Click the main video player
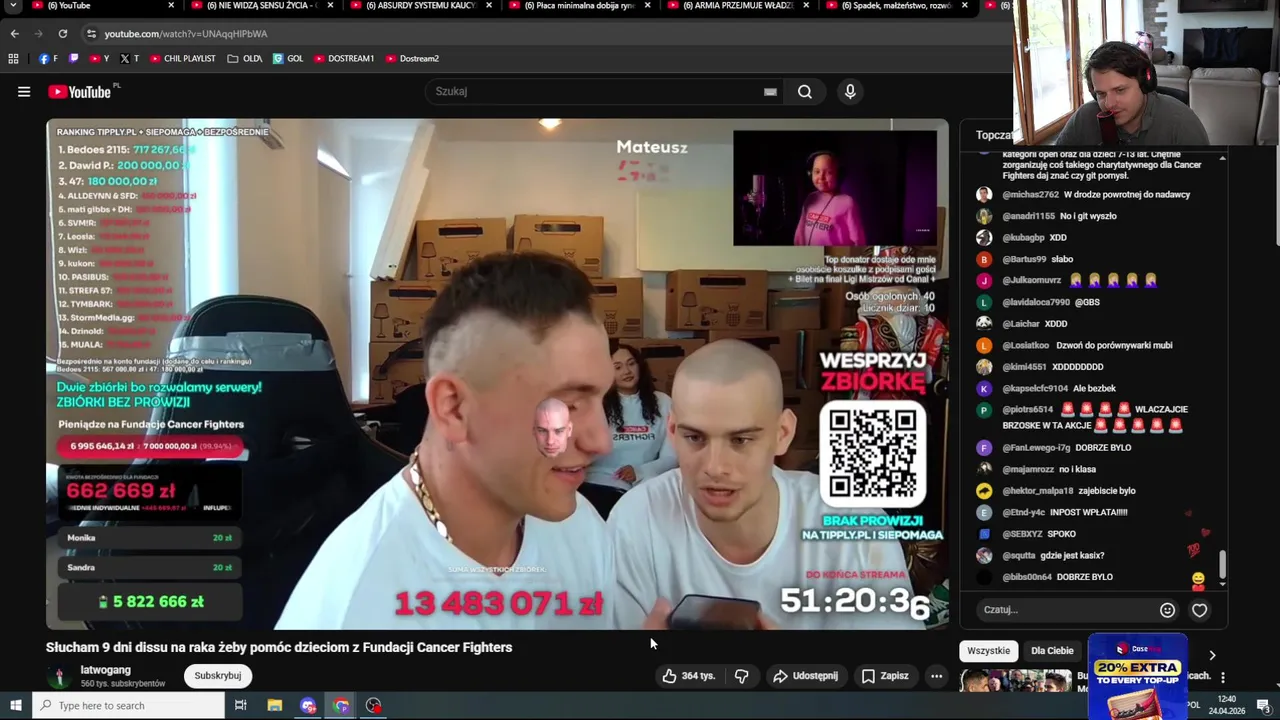Viewport: 1280px width, 720px height. coord(497,374)
